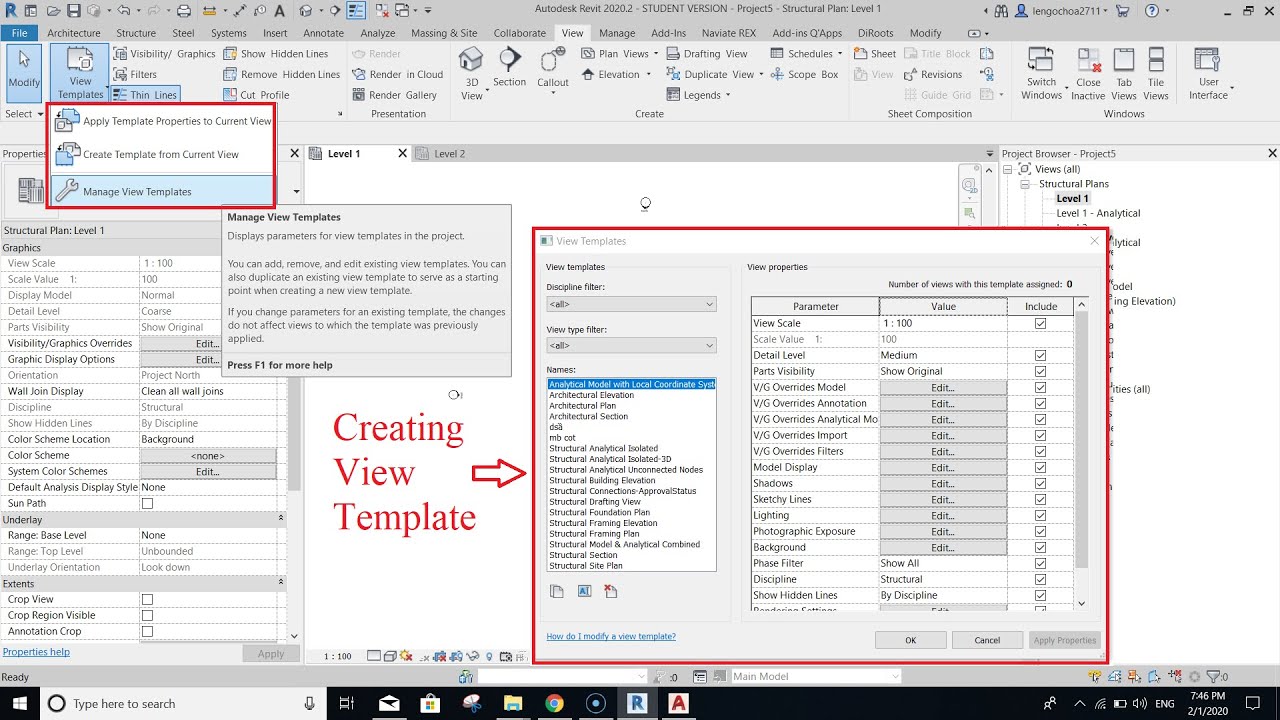Open AutoCAD from the Windows taskbar
1280x720 pixels.
tap(679, 704)
